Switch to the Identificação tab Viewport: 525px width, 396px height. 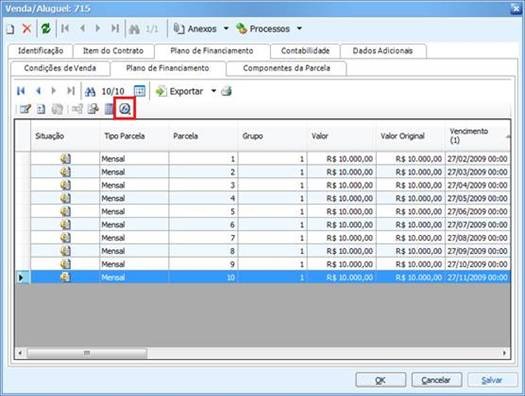(41, 51)
